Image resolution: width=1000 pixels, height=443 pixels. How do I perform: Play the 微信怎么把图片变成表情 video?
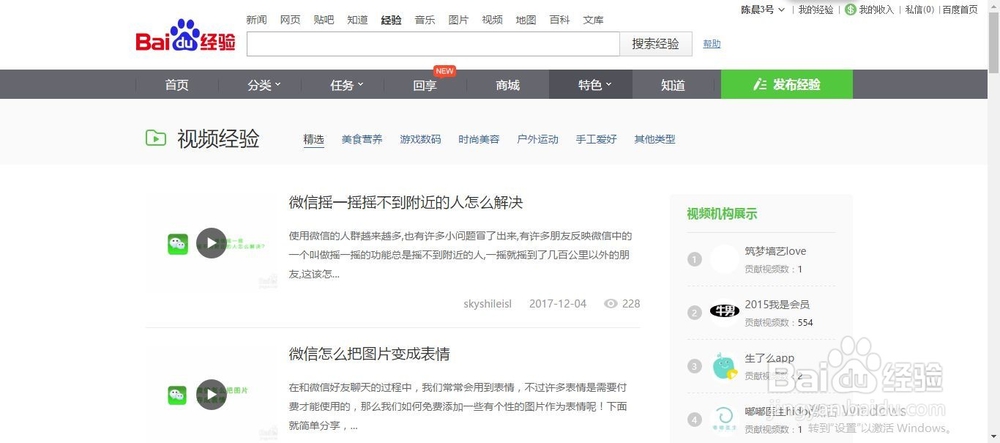pyautogui.click(x=211, y=395)
